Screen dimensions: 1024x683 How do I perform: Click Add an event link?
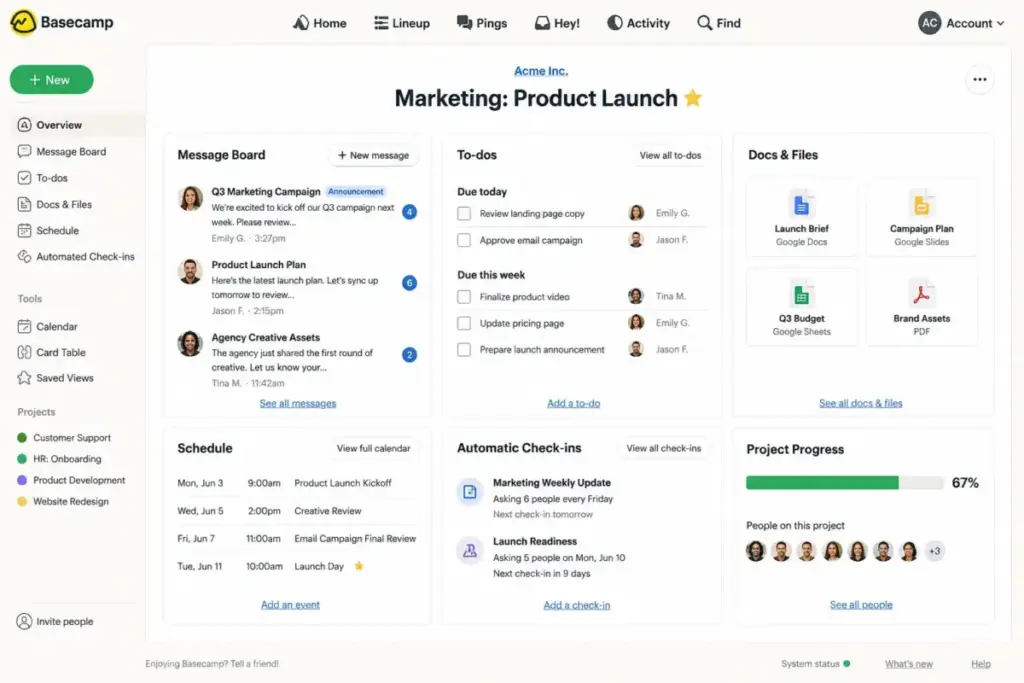tap(291, 605)
